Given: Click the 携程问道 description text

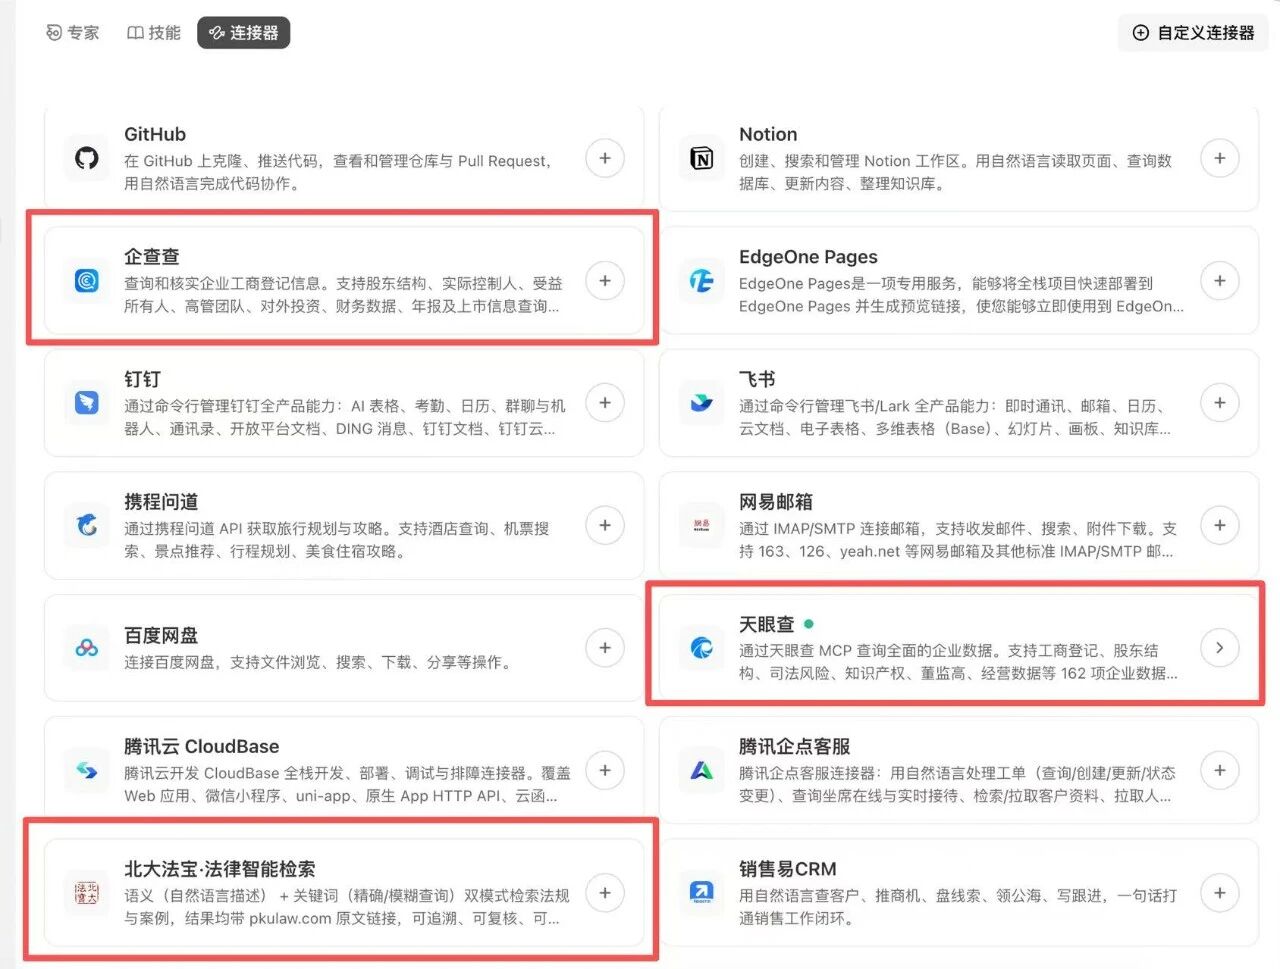Looking at the screenshot, I should [337, 540].
